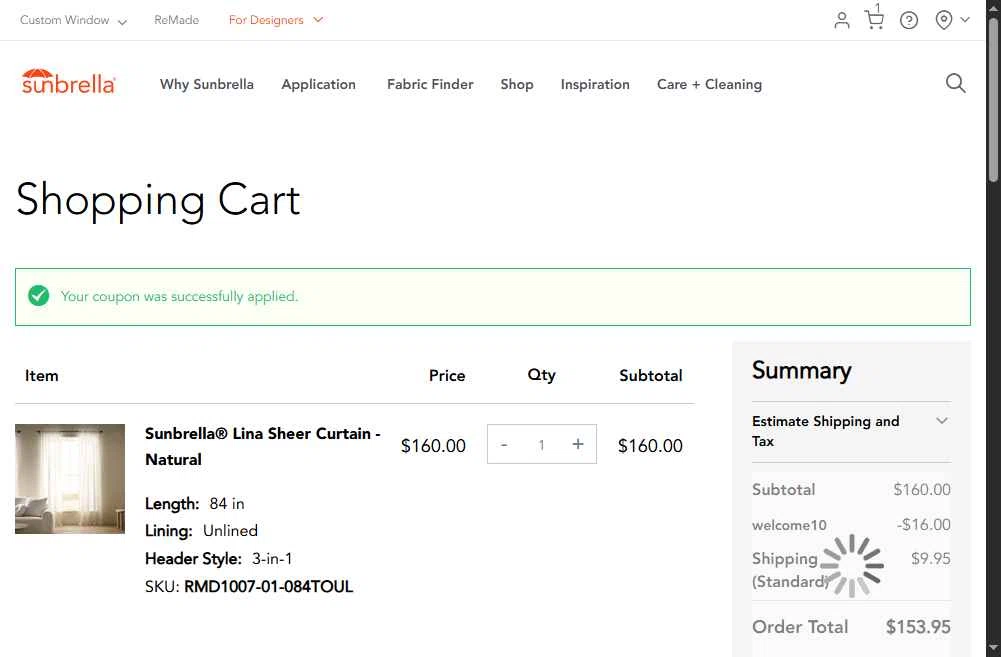The image size is (1001, 657).
Task: Open the Care + Cleaning menu
Action: pos(709,84)
